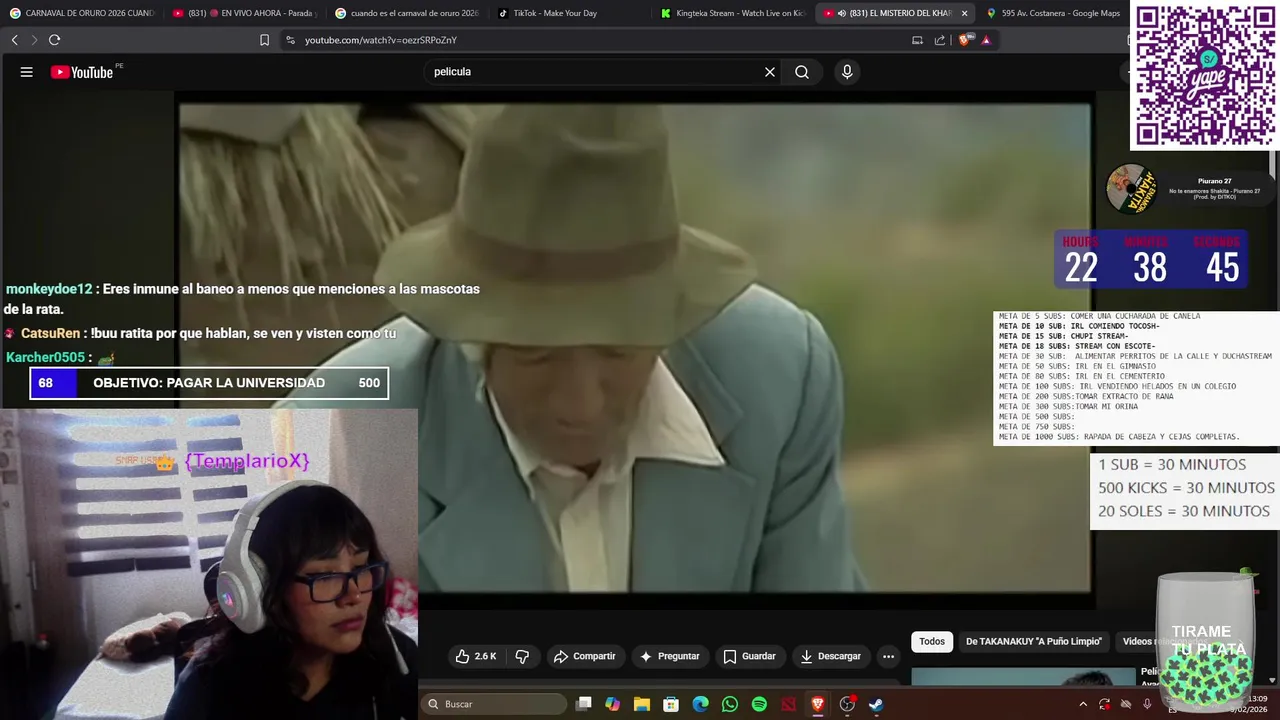Open the cast media icon in address bar
The width and height of the screenshot is (1280, 720).
[x=917, y=40]
